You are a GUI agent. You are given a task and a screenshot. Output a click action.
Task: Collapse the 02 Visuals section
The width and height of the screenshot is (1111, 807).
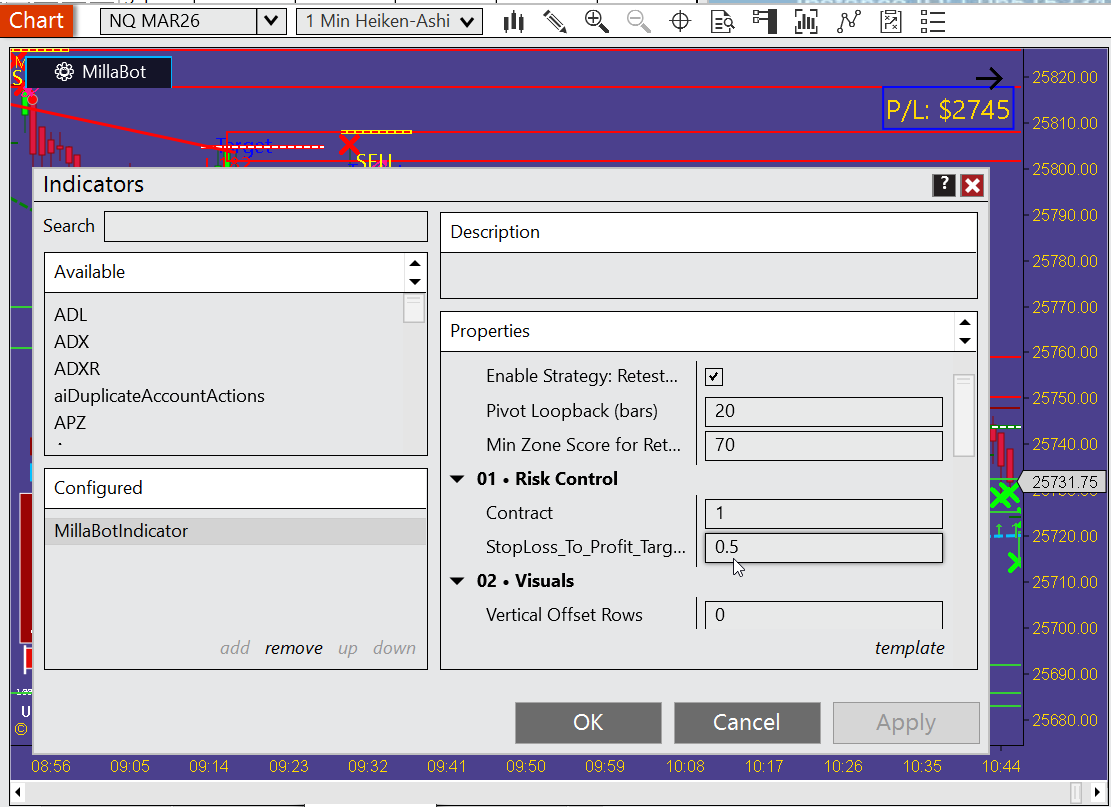458,580
